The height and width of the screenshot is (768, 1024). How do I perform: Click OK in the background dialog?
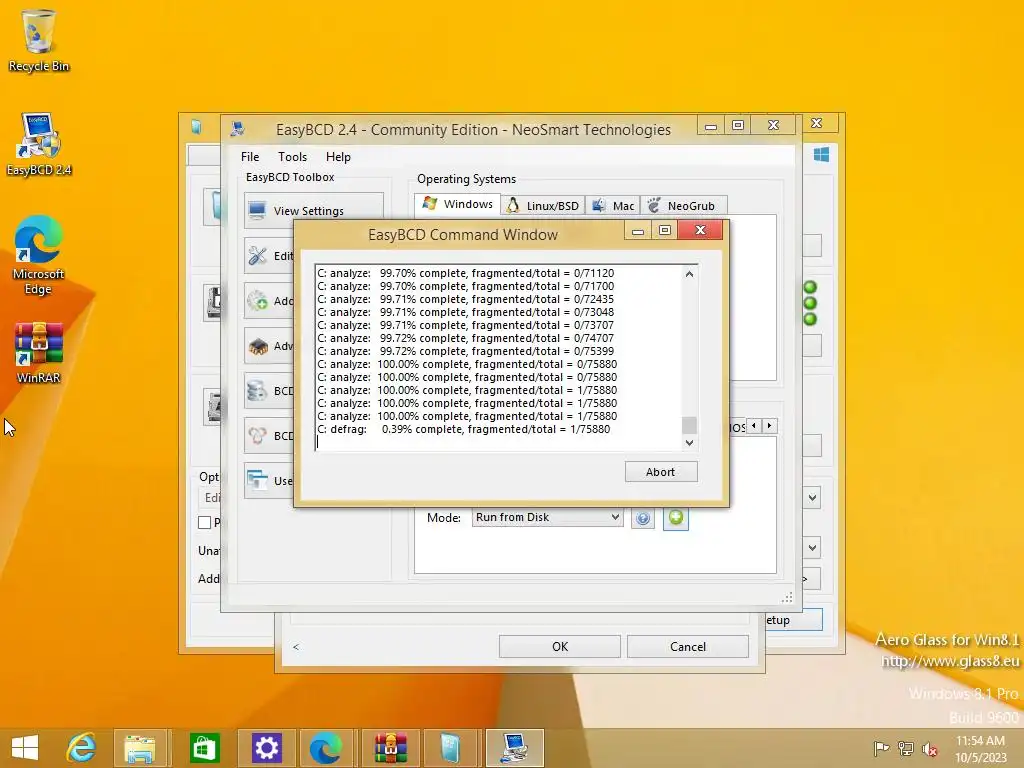tap(560, 647)
